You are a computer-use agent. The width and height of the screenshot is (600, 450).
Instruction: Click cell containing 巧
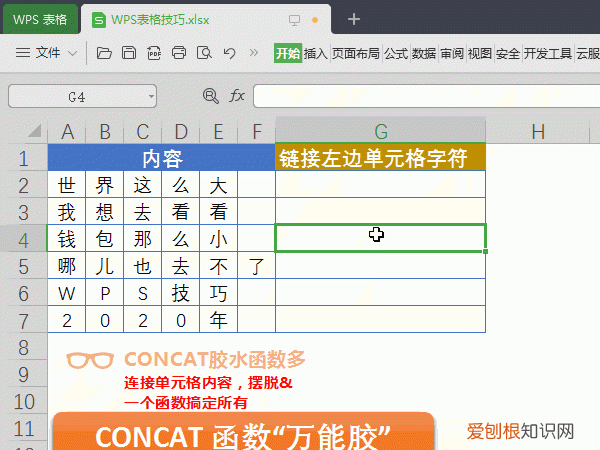[218, 293]
